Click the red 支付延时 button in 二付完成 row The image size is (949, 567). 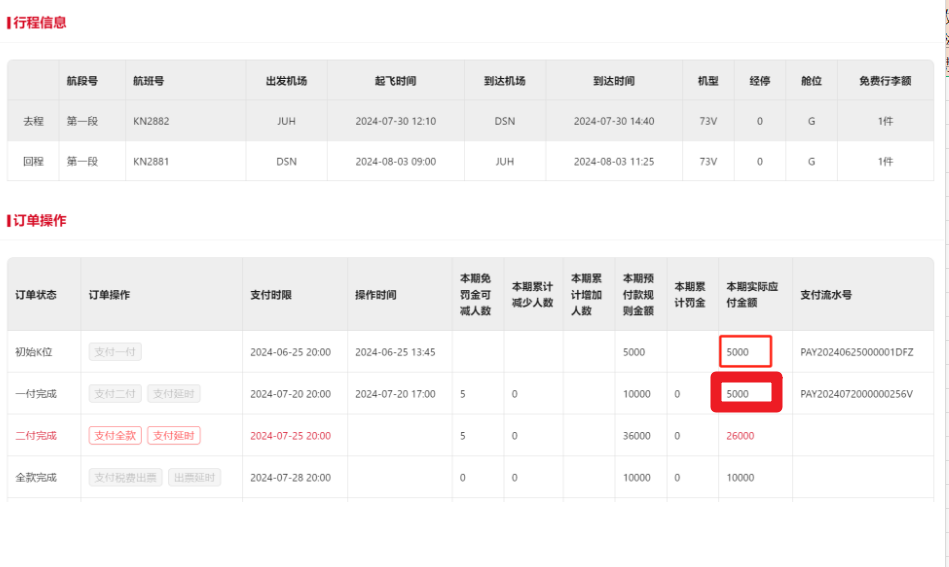point(174,436)
